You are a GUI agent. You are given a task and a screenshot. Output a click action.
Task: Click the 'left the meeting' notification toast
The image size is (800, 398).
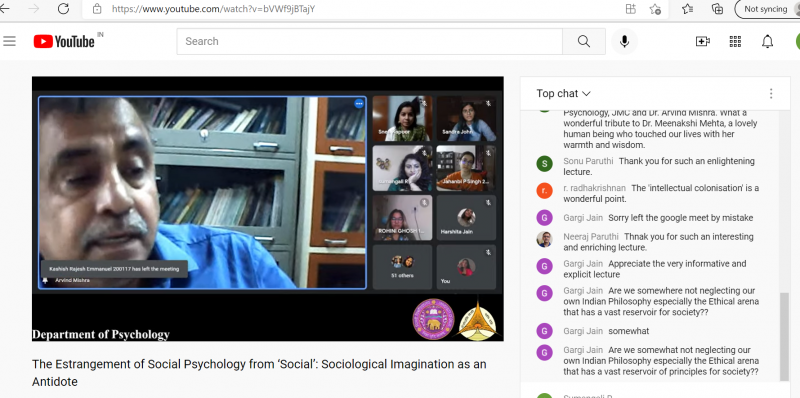[114, 268]
